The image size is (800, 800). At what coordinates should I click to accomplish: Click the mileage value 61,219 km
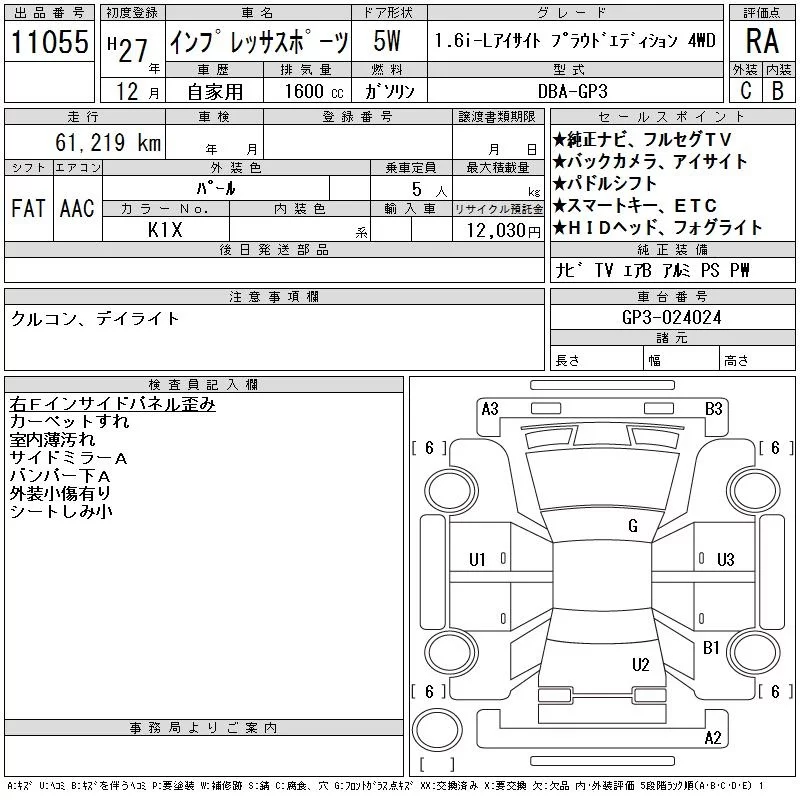pyautogui.click(x=108, y=142)
